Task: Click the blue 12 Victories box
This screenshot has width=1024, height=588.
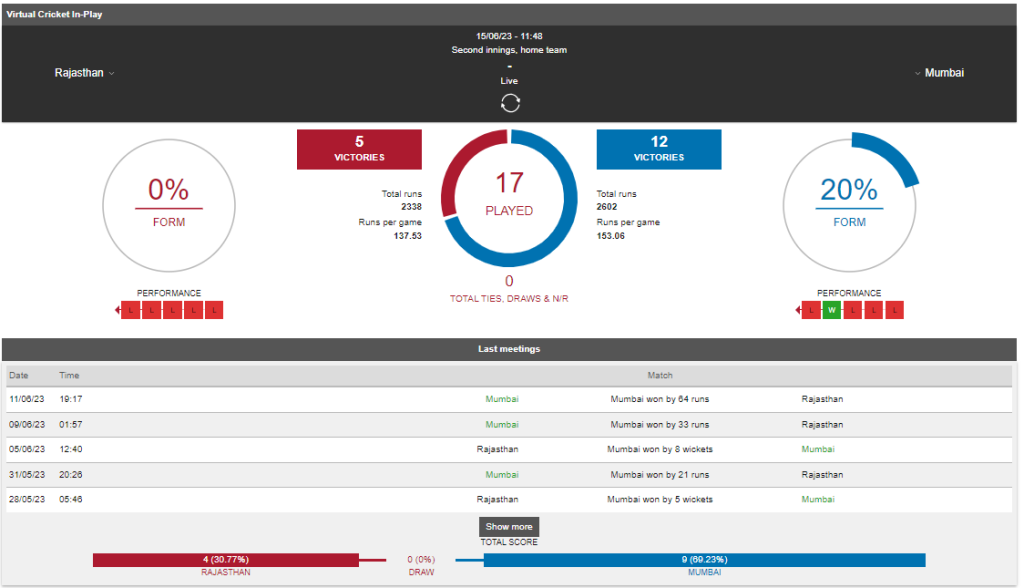Action: point(658,149)
